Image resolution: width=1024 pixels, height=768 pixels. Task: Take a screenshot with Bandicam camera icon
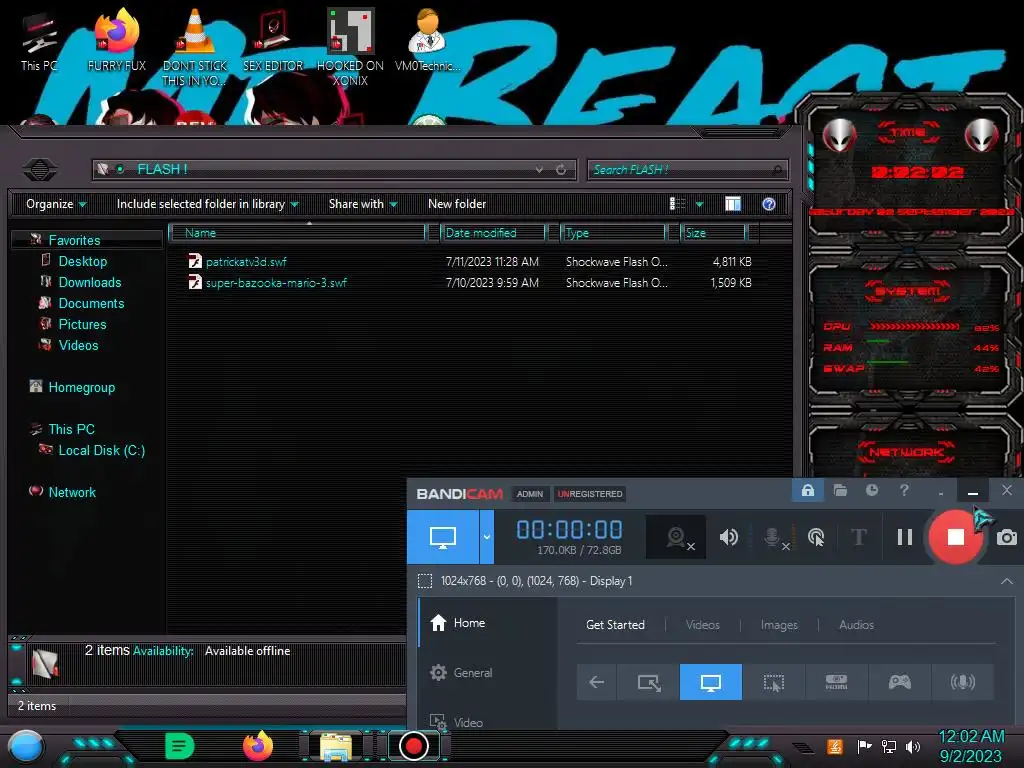click(x=1006, y=537)
